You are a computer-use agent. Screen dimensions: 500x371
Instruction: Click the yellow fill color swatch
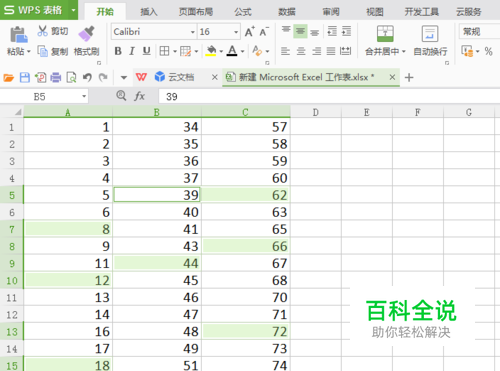point(211,51)
